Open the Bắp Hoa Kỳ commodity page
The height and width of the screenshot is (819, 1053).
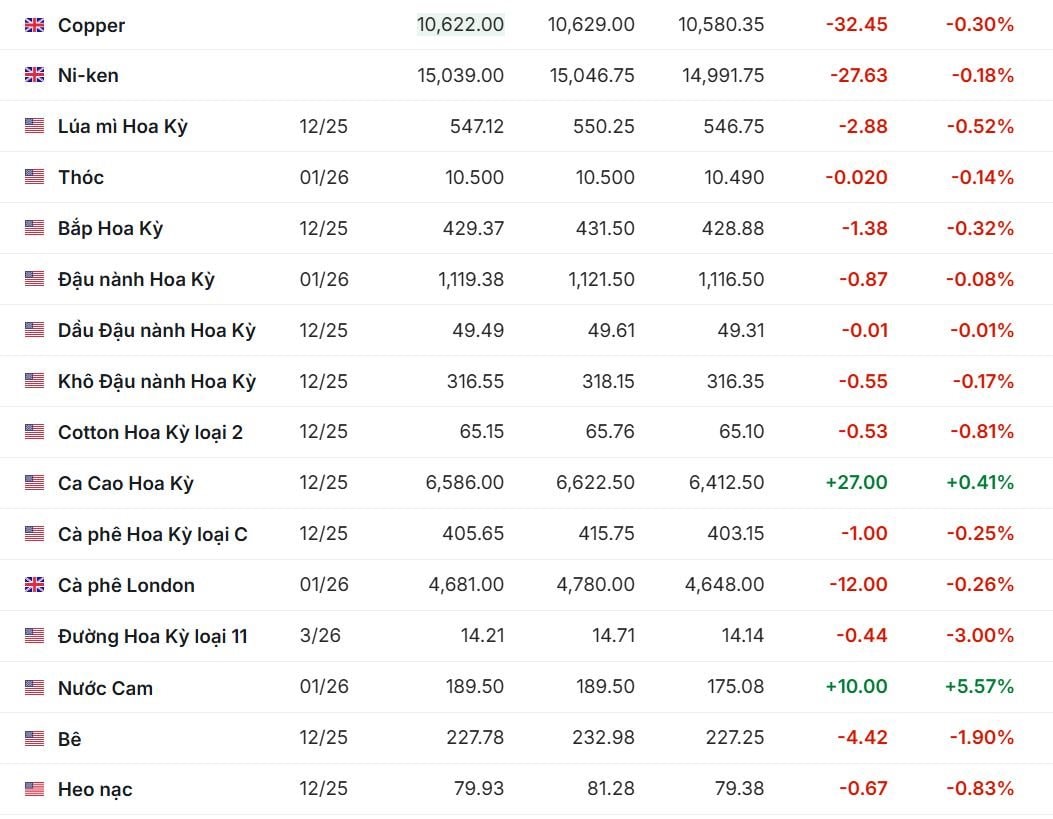[x=110, y=228]
